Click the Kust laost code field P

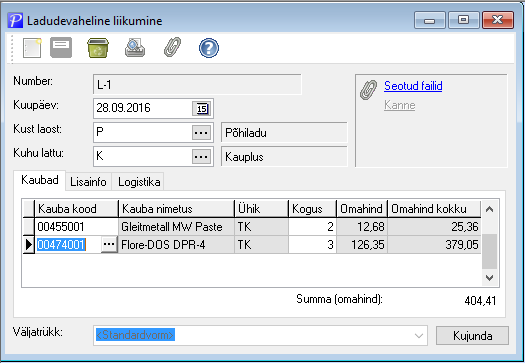pos(143,132)
